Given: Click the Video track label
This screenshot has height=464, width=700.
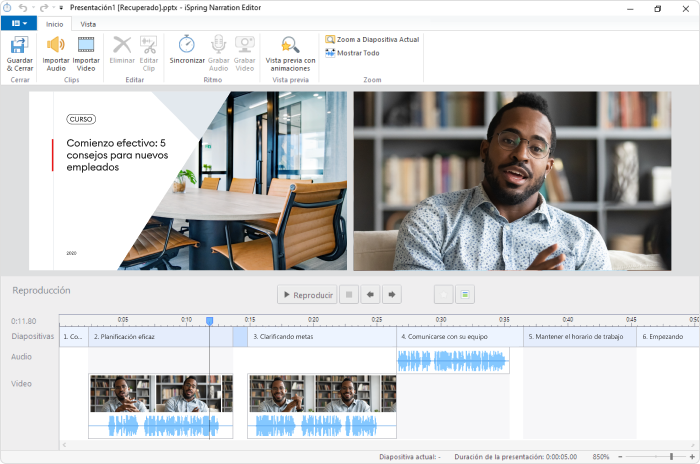Looking at the screenshot, I should click(x=21, y=384).
